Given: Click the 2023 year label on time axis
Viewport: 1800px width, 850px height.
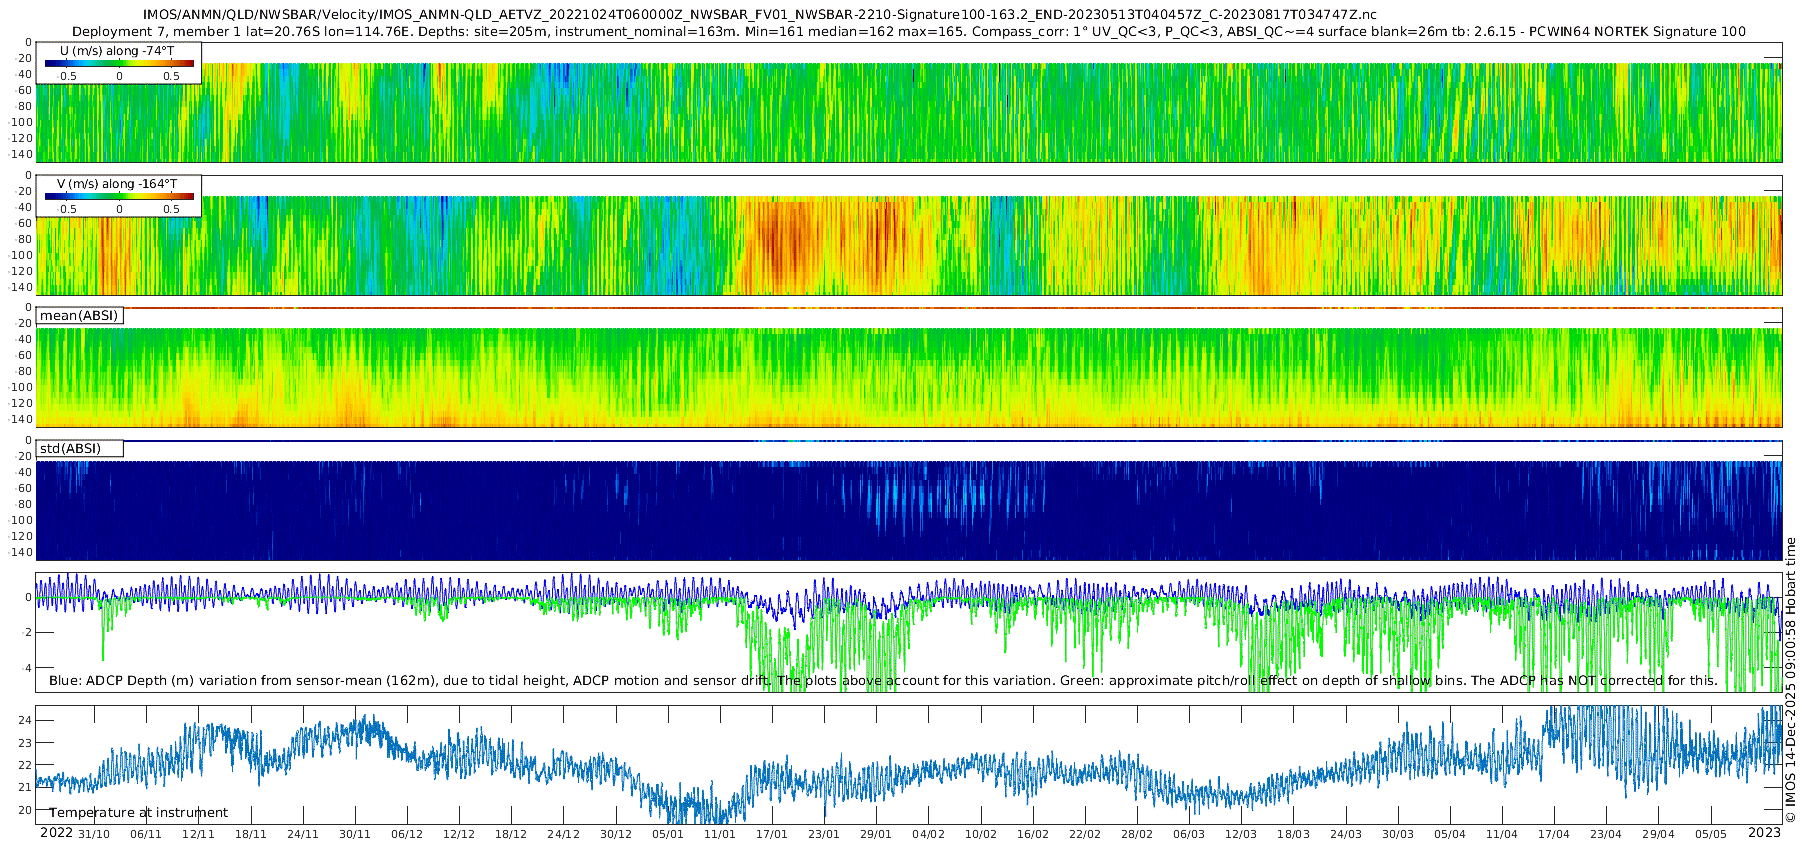Looking at the screenshot, I should point(1764,833).
